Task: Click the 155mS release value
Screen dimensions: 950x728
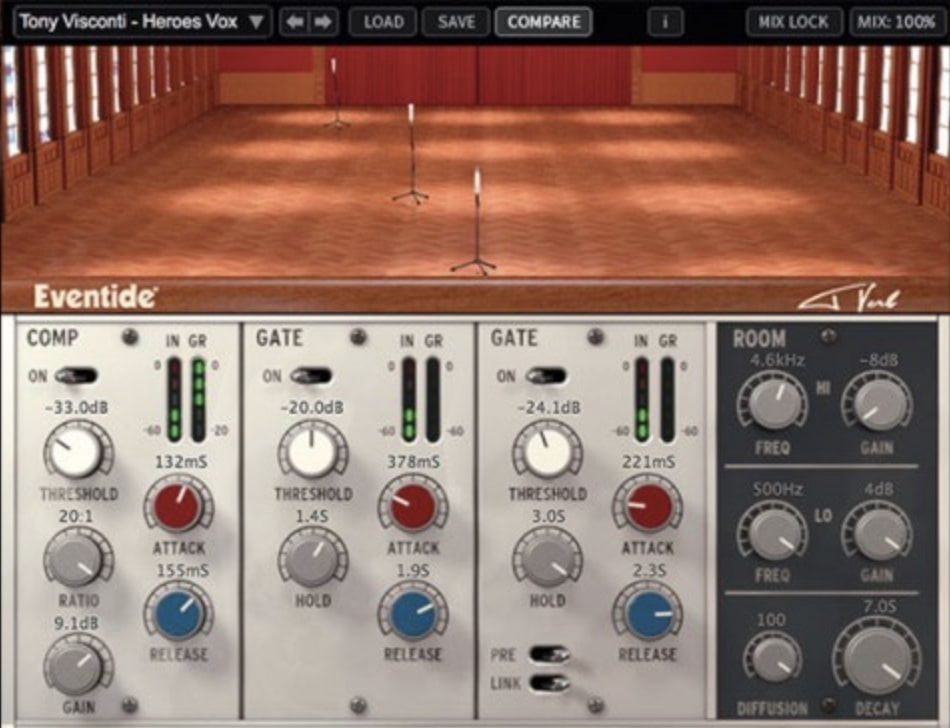Action: click(x=182, y=570)
